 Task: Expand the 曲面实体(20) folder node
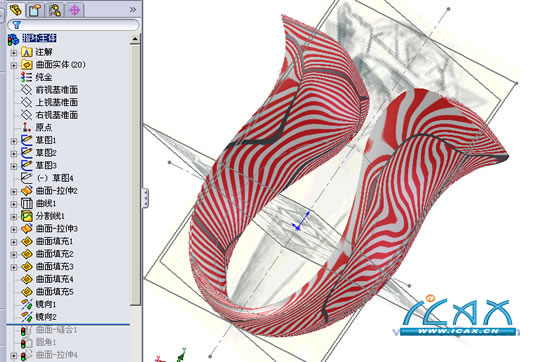coord(14,66)
